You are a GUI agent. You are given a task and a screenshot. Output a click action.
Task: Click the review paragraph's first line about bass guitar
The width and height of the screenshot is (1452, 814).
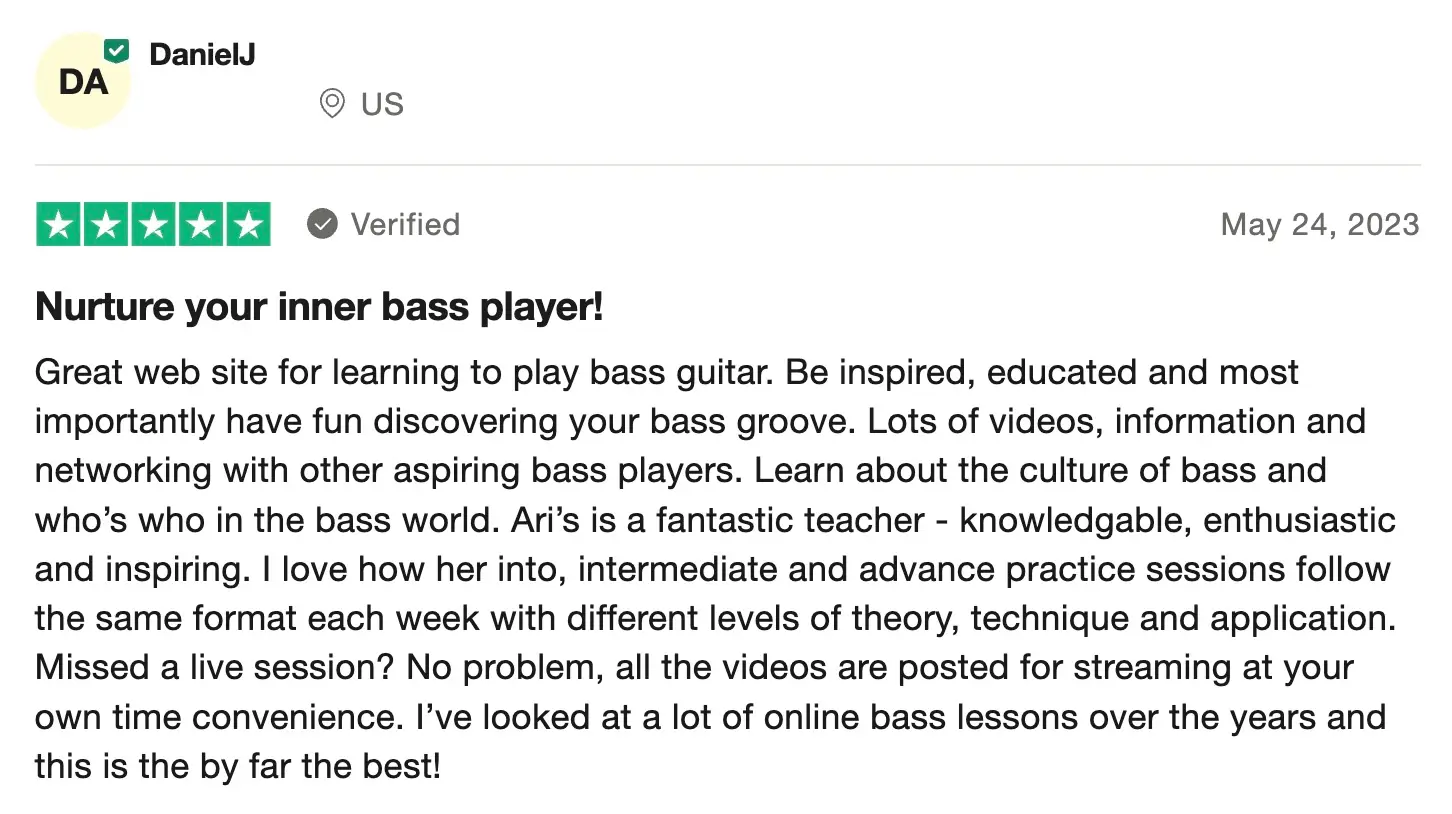point(666,372)
